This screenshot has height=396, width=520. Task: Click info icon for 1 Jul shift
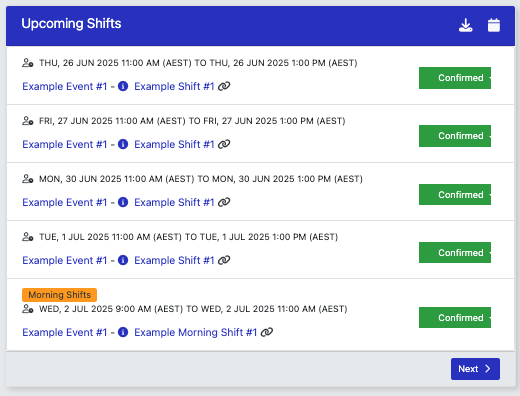[x=123, y=260]
